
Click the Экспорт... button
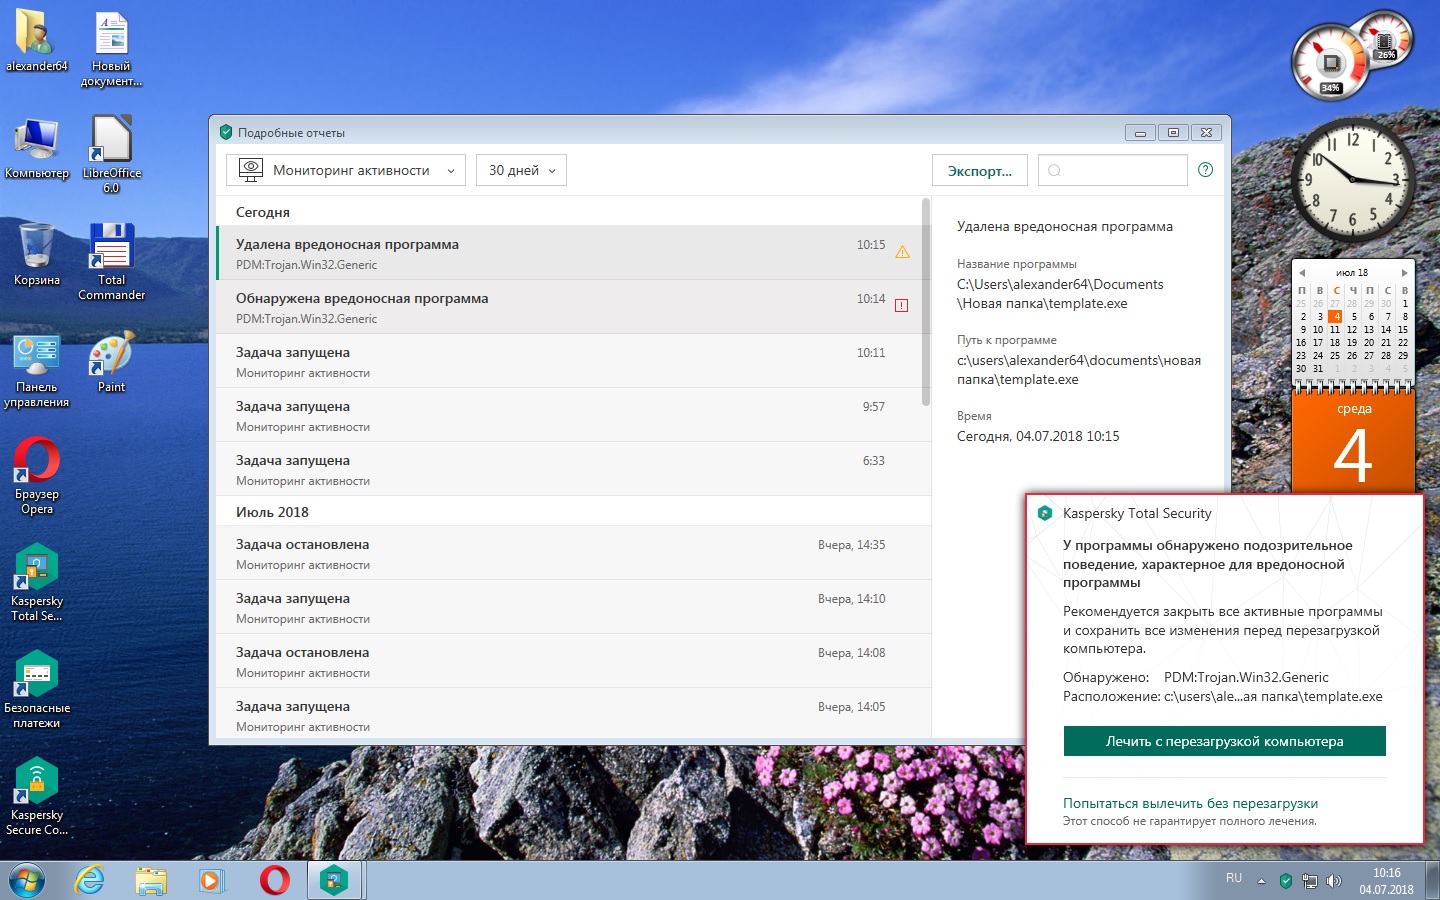point(979,171)
